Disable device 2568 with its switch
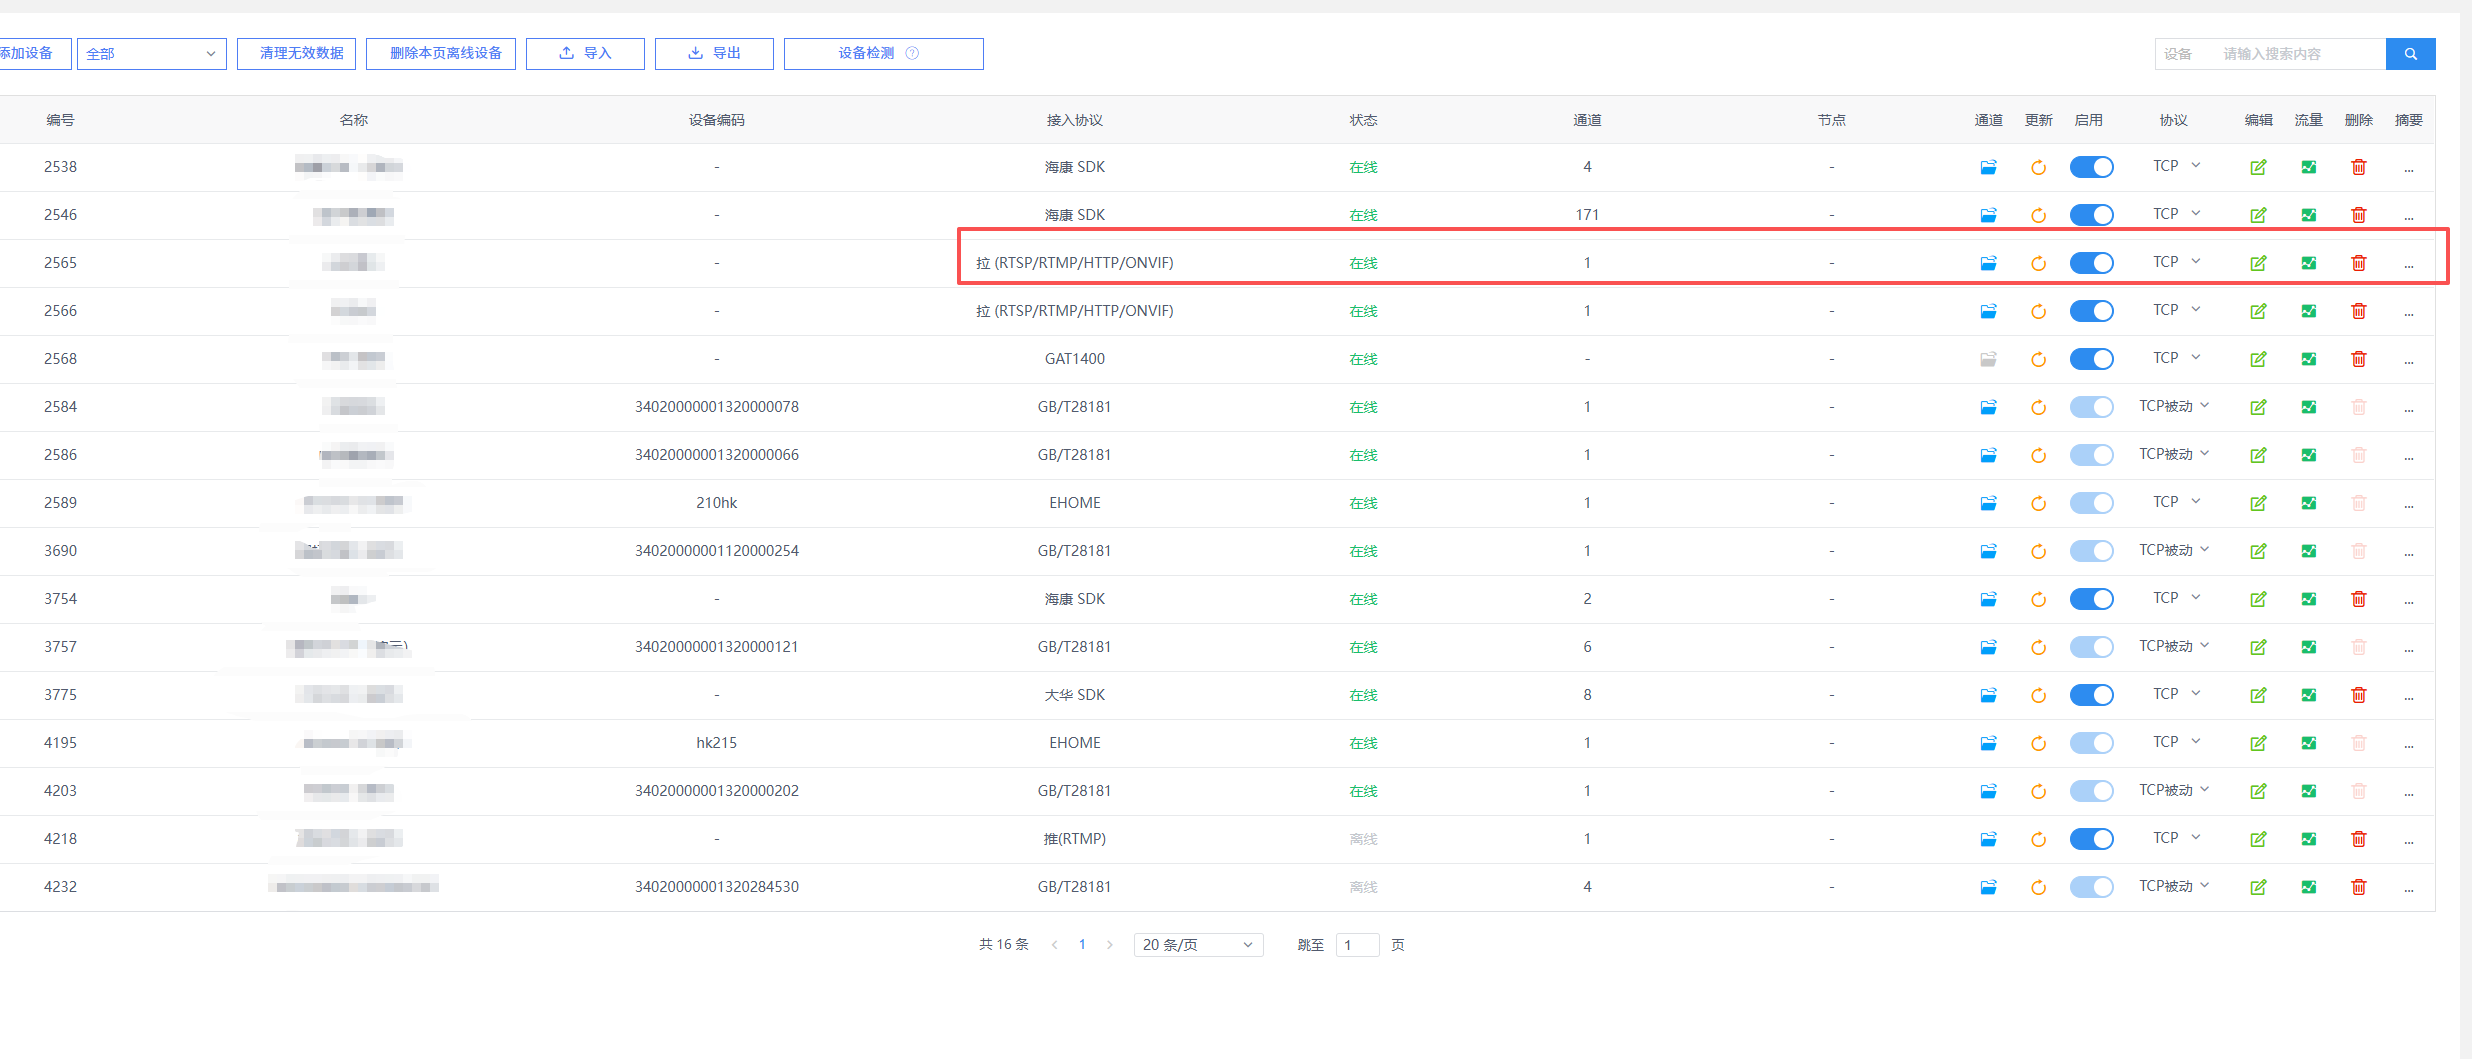 point(2091,359)
